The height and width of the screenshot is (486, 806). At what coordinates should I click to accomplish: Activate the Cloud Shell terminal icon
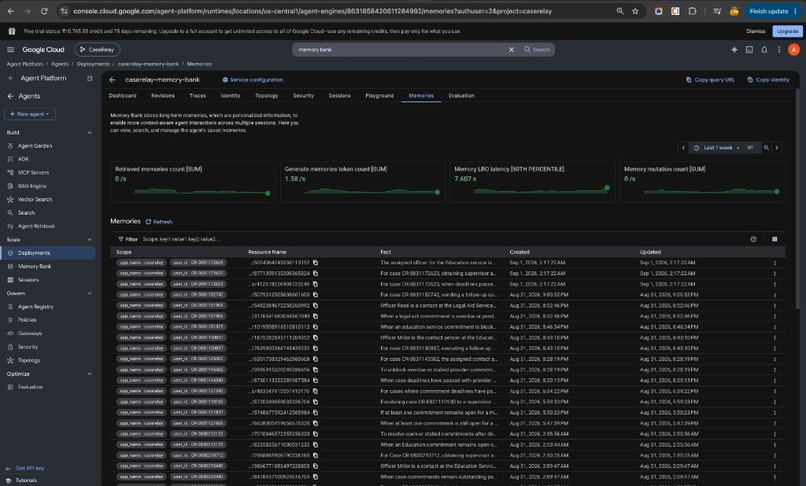749,49
